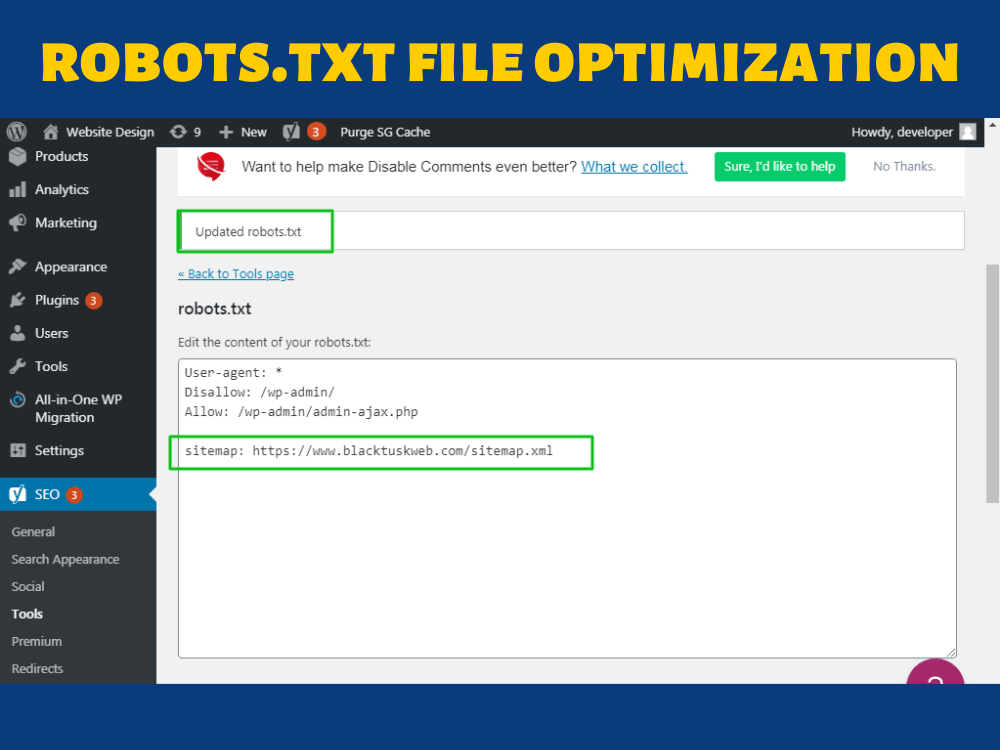Open the Analytics menu
This screenshot has height=750, width=1000.
(62, 189)
